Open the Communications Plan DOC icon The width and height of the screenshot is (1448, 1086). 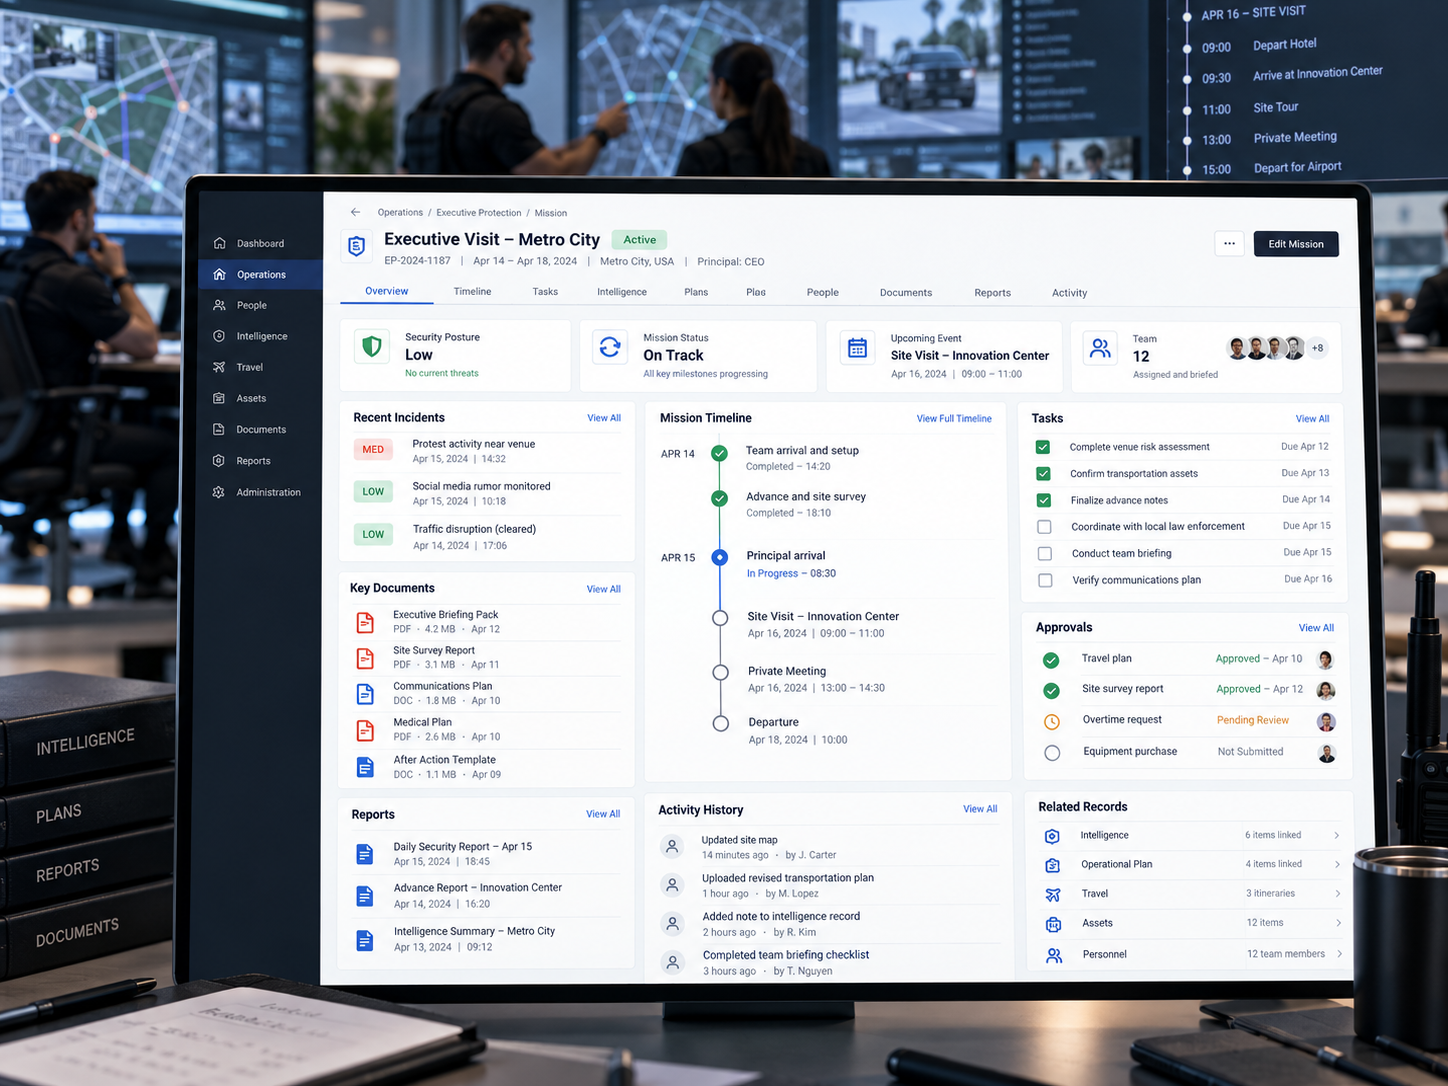point(366,694)
